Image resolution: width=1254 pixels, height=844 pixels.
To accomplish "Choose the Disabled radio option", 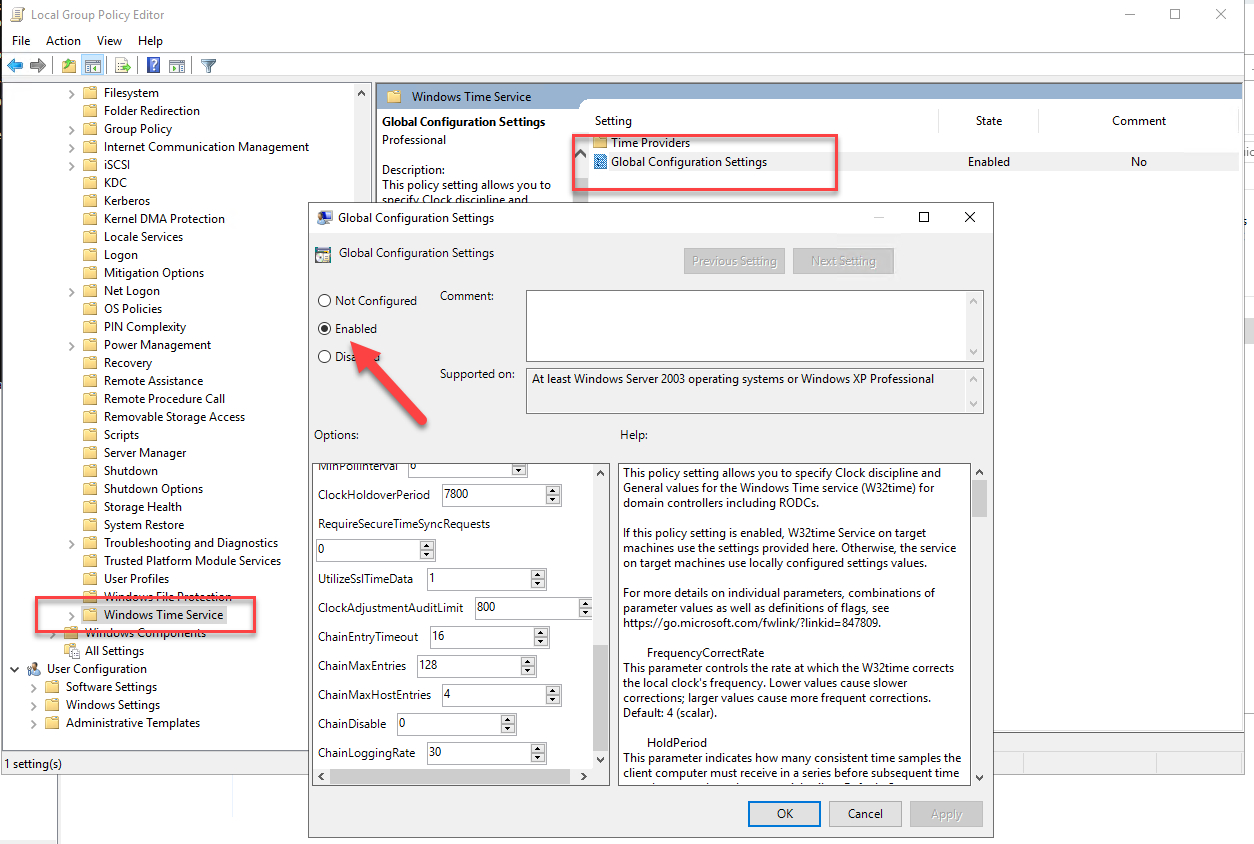I will coord(324,357).
